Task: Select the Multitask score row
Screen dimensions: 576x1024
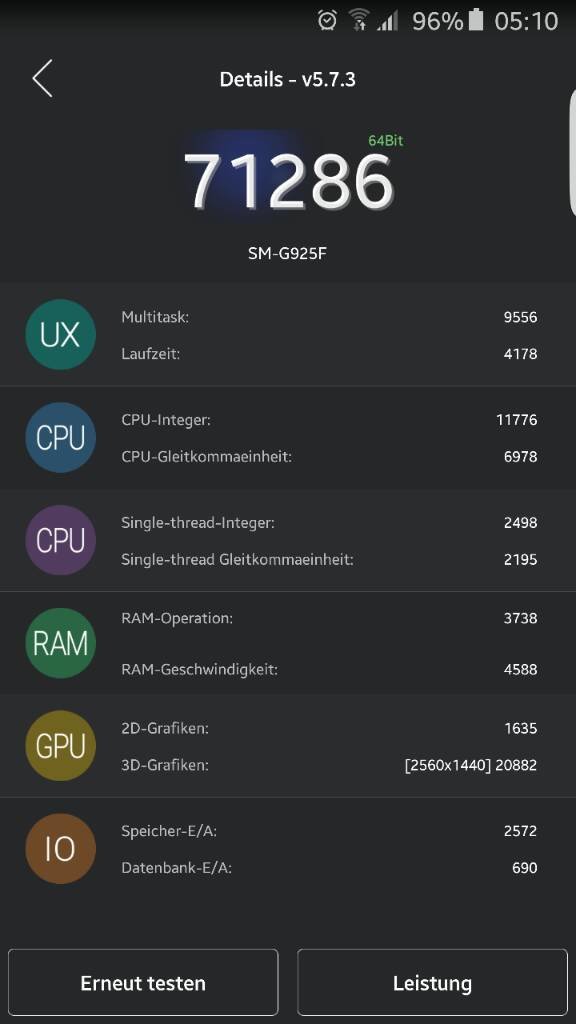Action: pos(329,317)
